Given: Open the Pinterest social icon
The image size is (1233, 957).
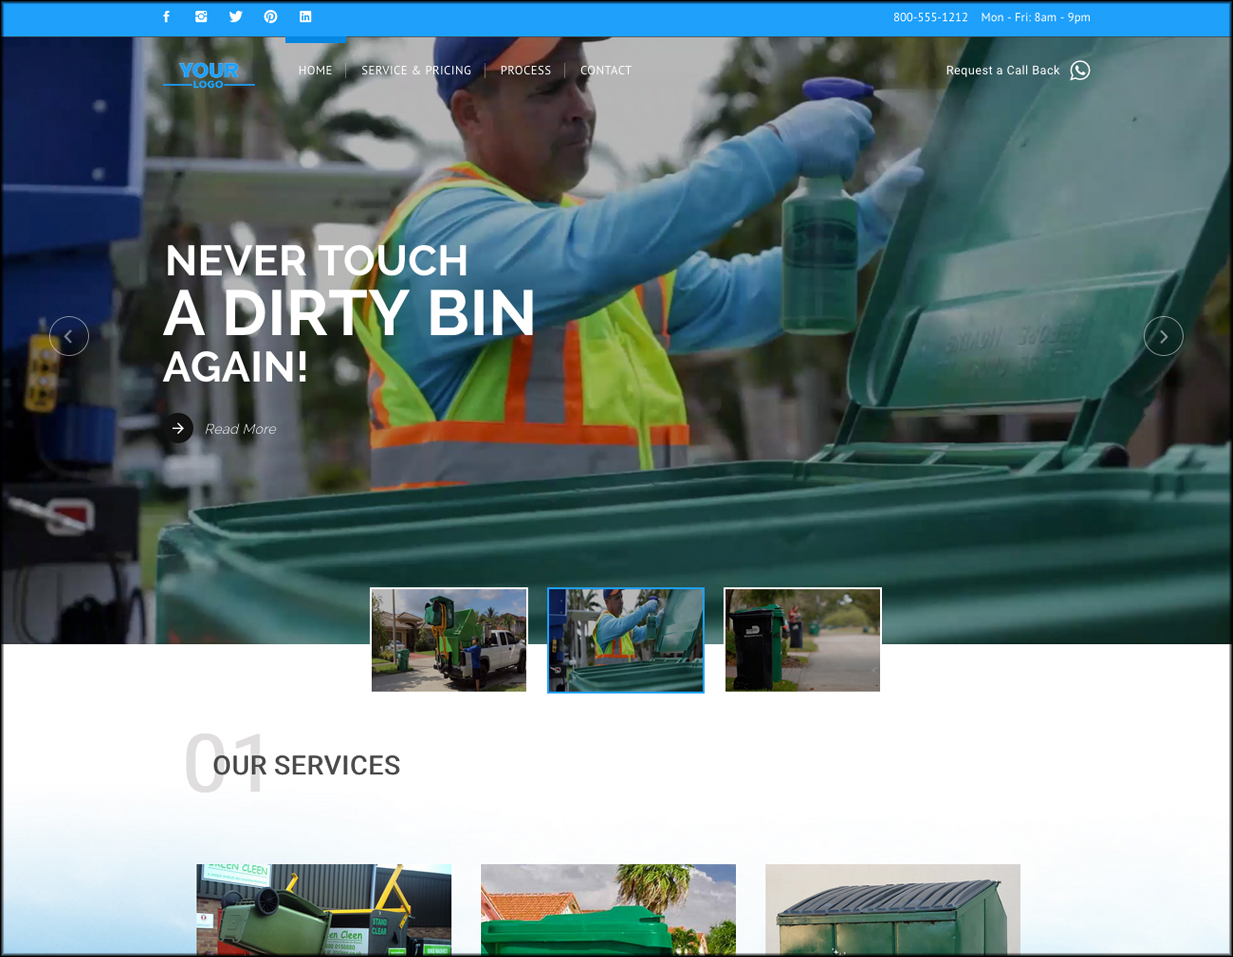Looking at the screenshot, I should (270, 17).
